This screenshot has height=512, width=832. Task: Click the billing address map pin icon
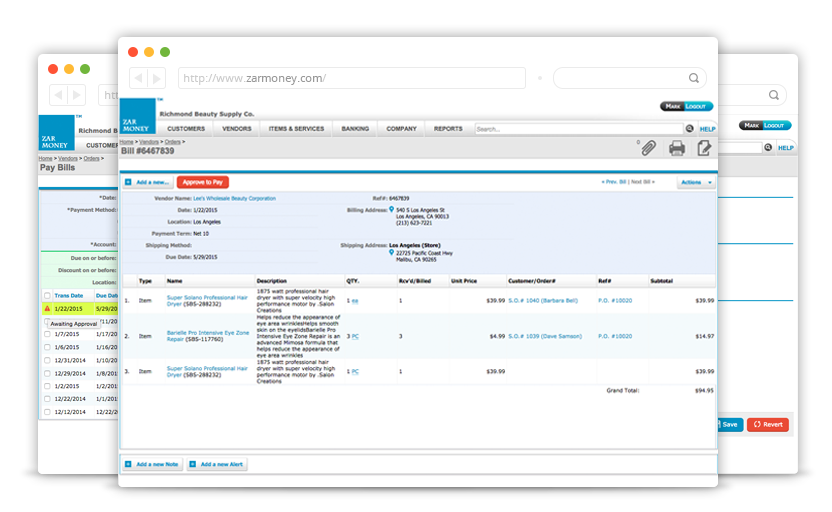pyautogui.click(x=392, y=210)
